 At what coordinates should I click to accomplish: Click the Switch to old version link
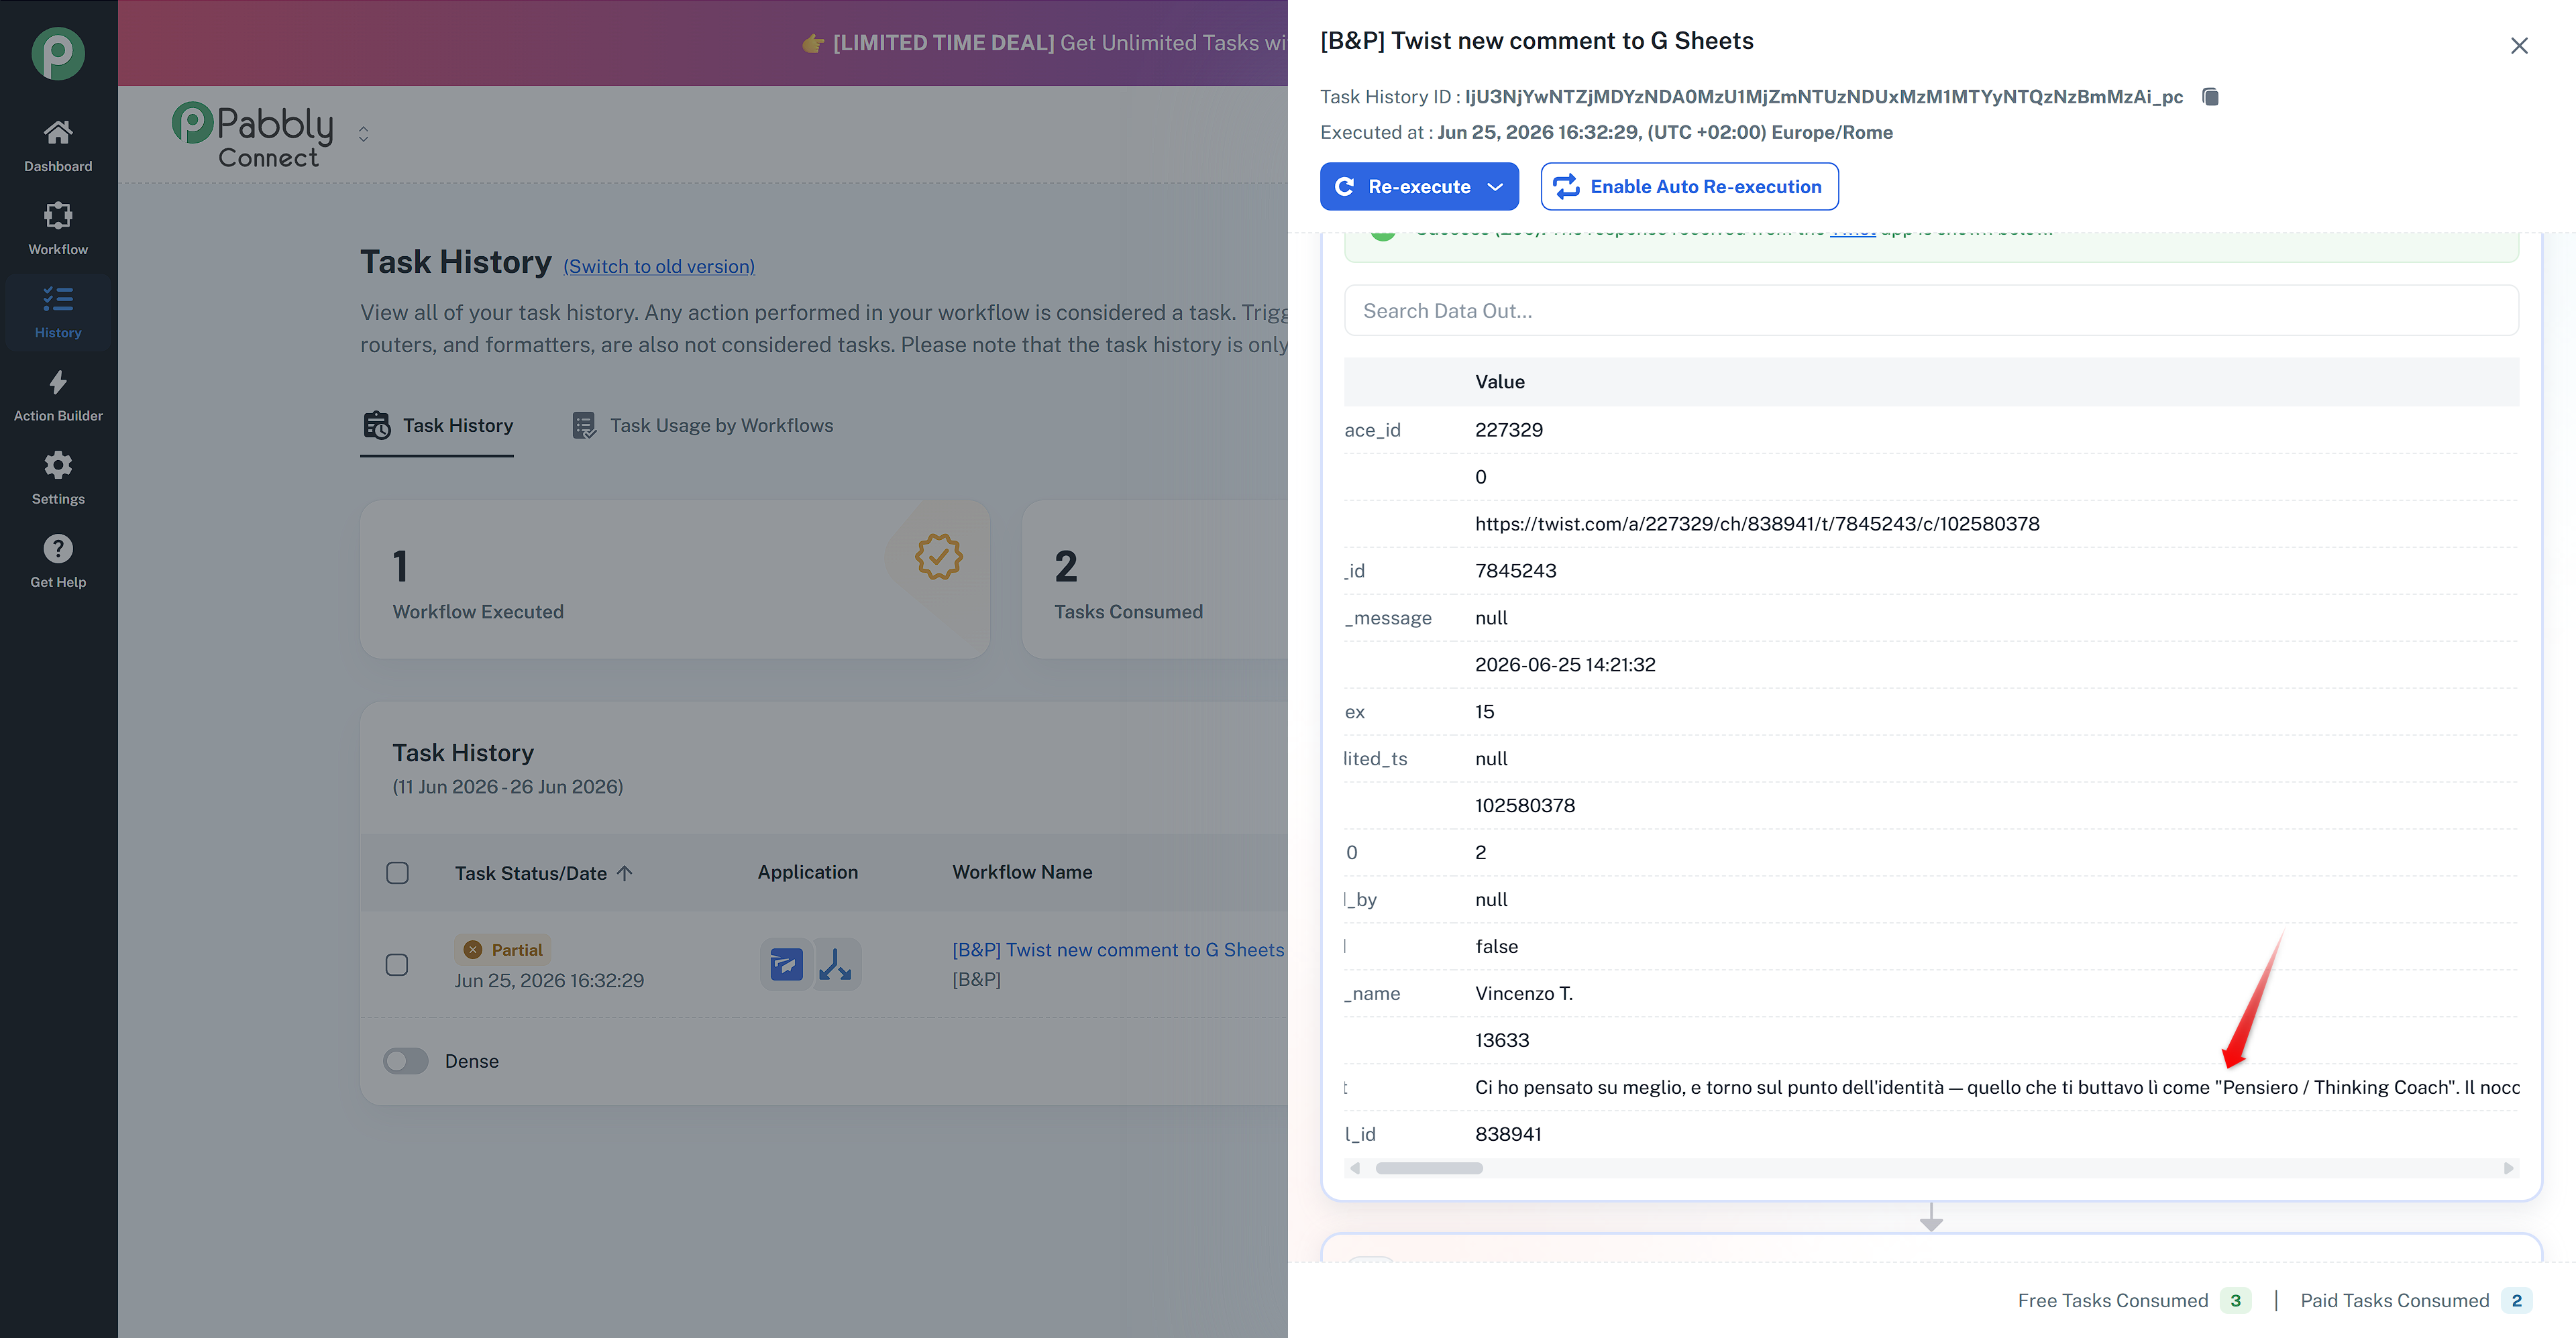(x=659, y=266)
